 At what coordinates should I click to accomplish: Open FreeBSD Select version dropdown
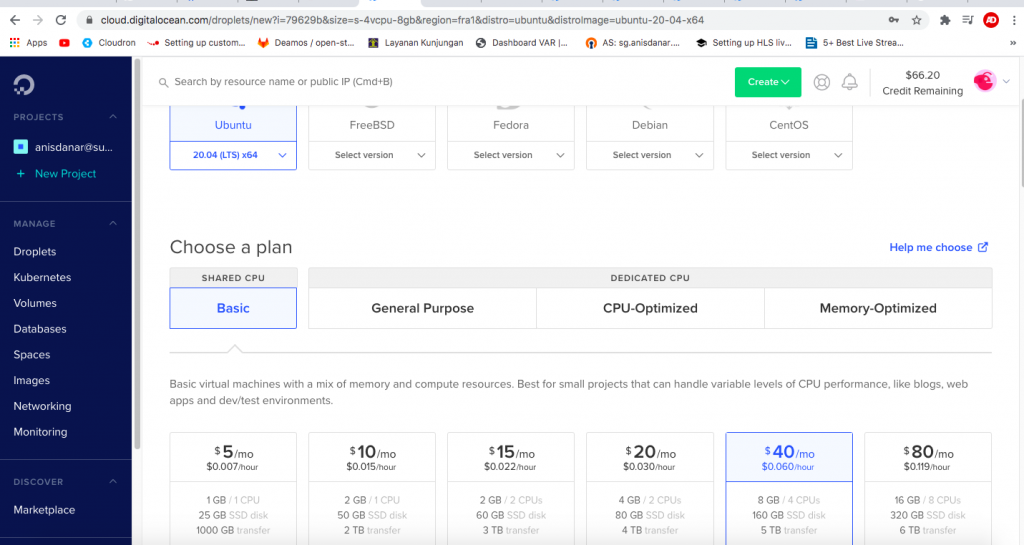pos(372,155)
